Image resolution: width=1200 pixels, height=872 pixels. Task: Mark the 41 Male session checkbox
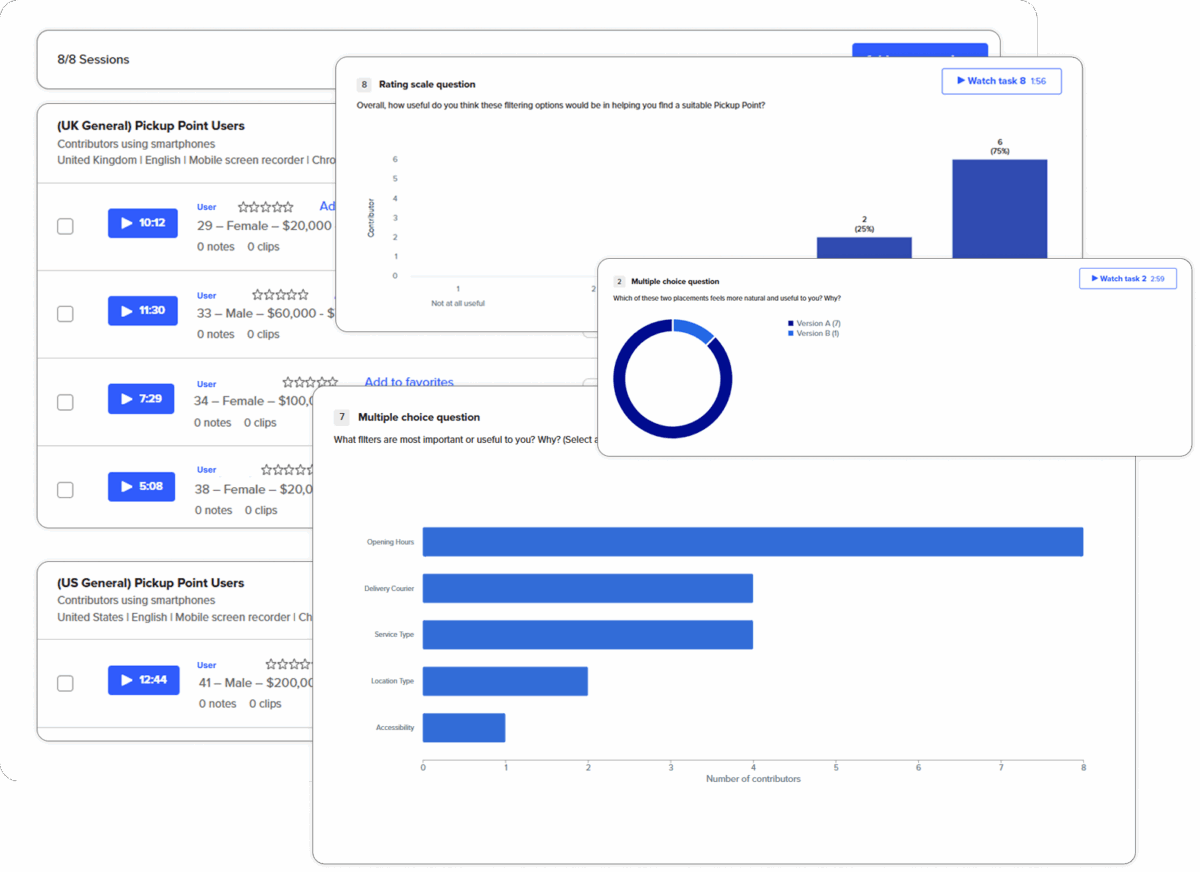point(65,683)
